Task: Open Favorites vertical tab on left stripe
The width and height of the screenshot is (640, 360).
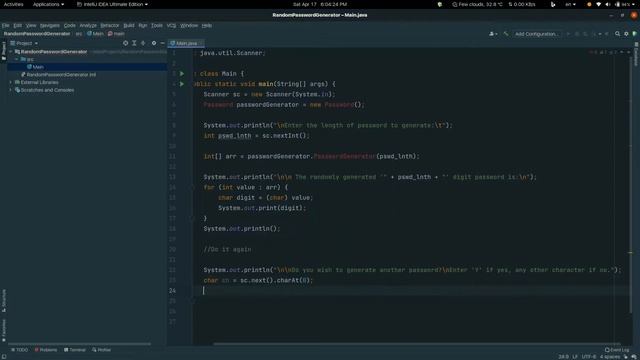Action: pos(4,331)
